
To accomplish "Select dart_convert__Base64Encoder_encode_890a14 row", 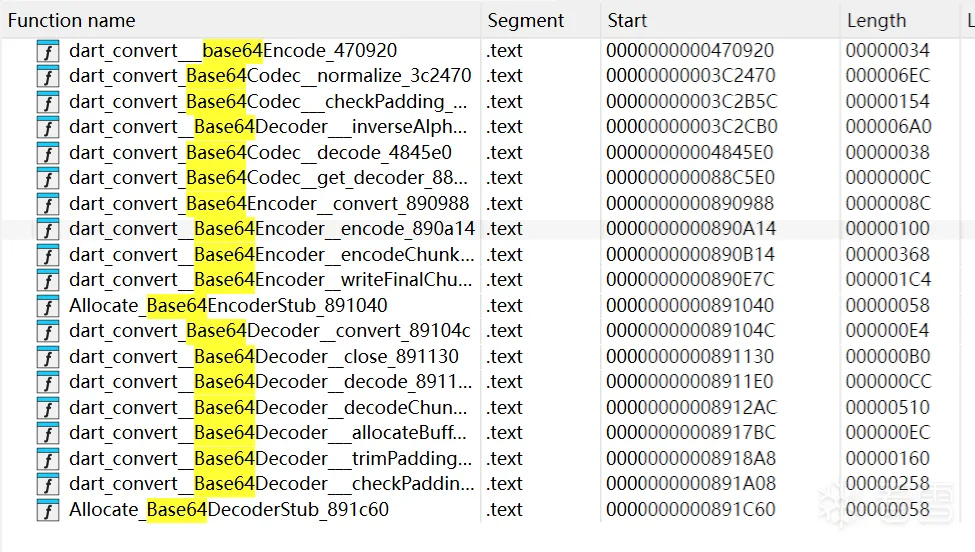I will click(x=488, y=229).
